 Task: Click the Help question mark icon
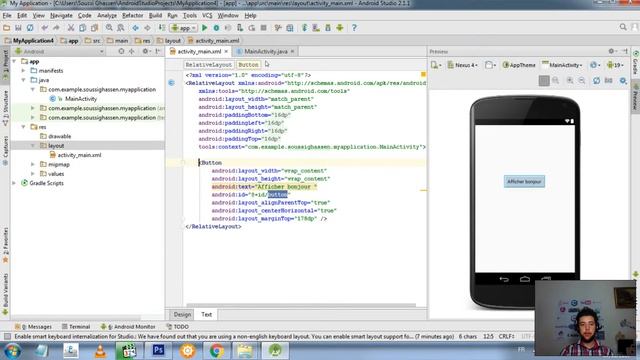click(x=354, y=28)
